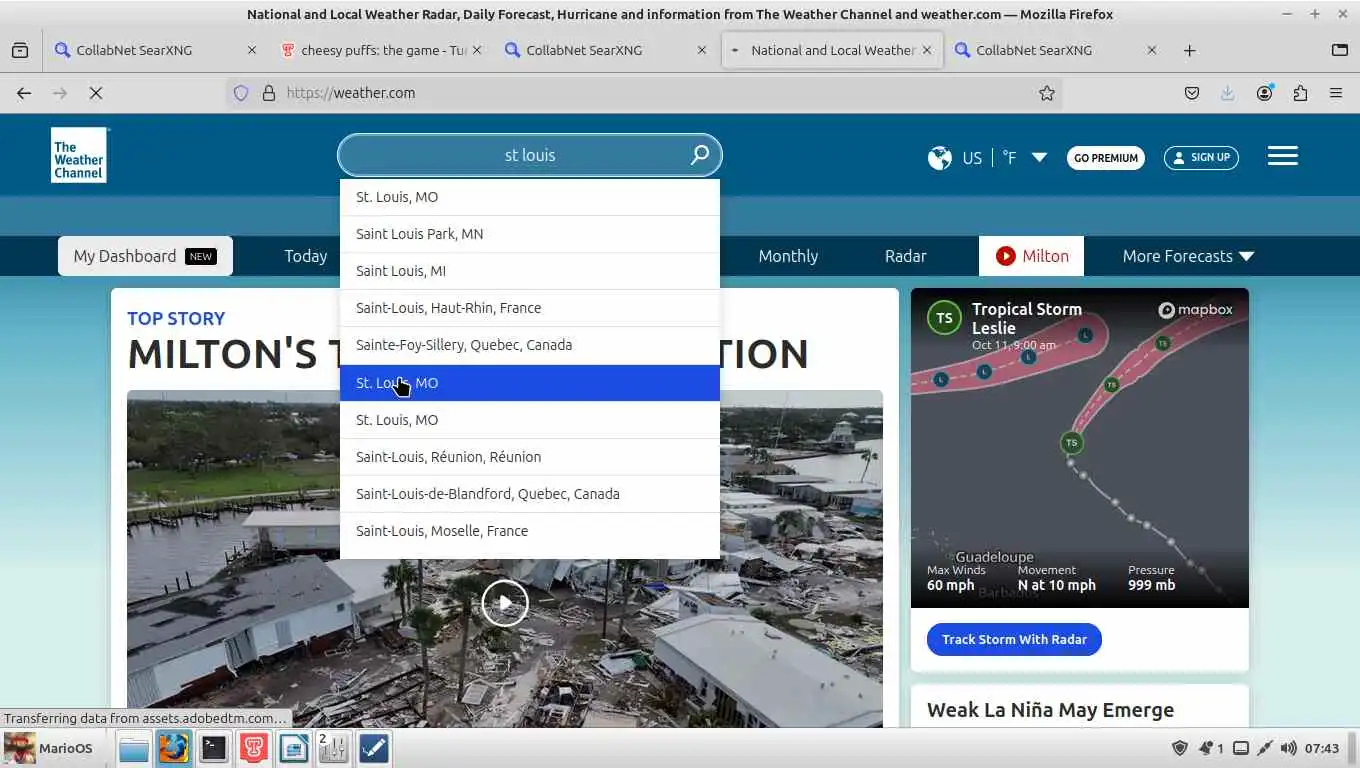Expand the °F units dropdown arrow

[x=1039, y=158]
